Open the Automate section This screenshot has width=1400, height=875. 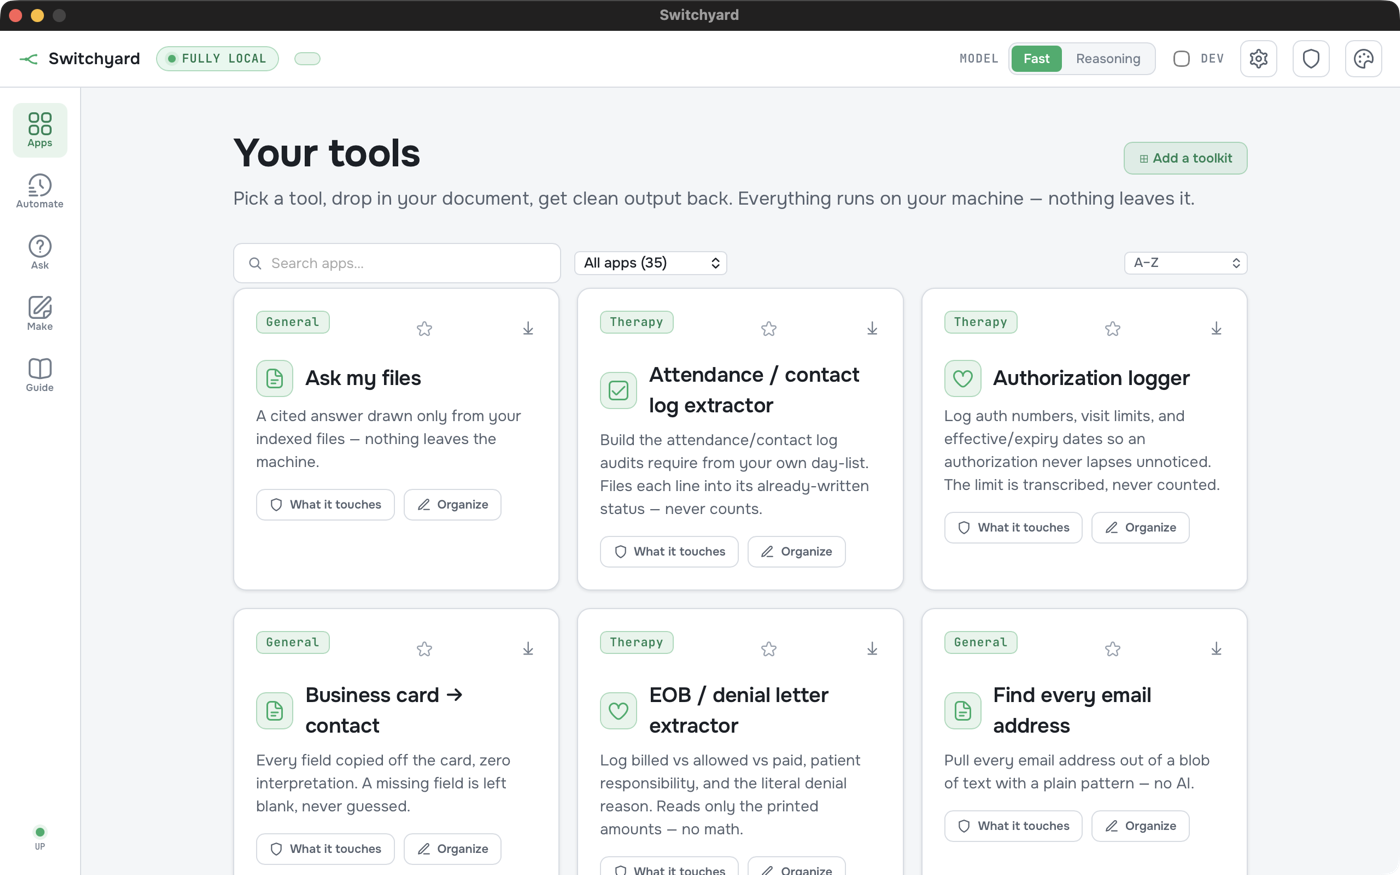point(40,191)
